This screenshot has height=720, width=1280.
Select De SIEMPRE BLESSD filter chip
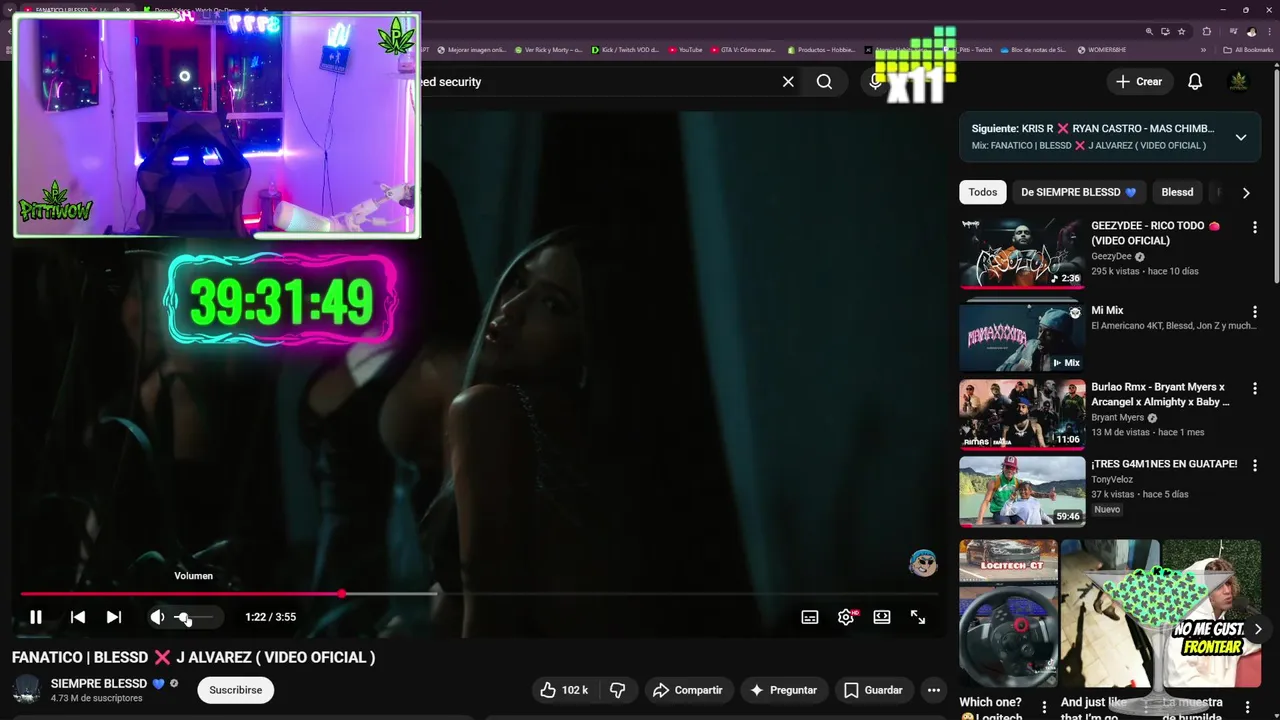coord(1079,192)
